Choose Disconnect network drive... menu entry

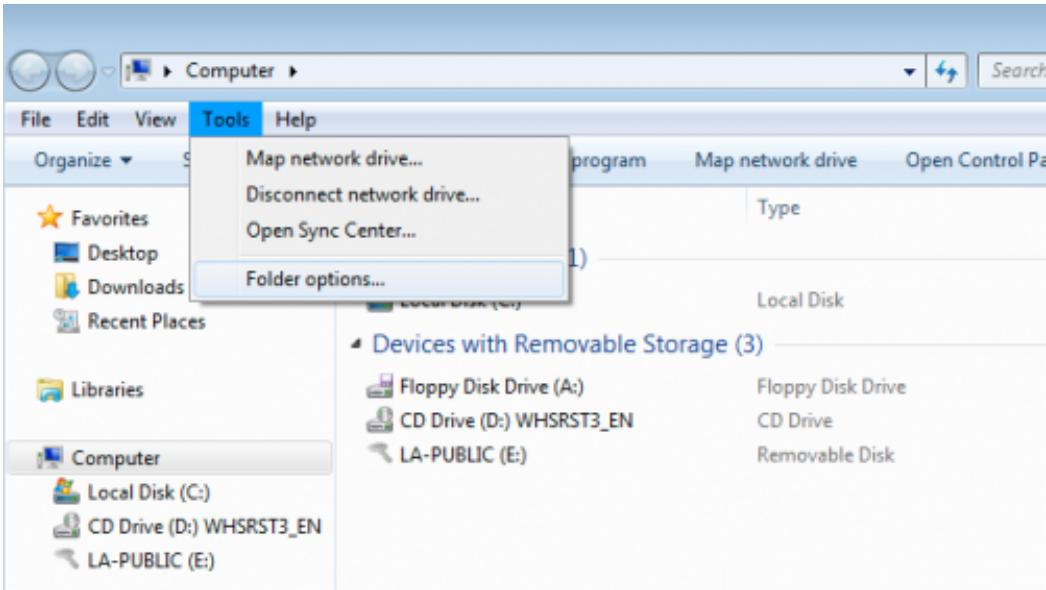(x=380, y=194)
